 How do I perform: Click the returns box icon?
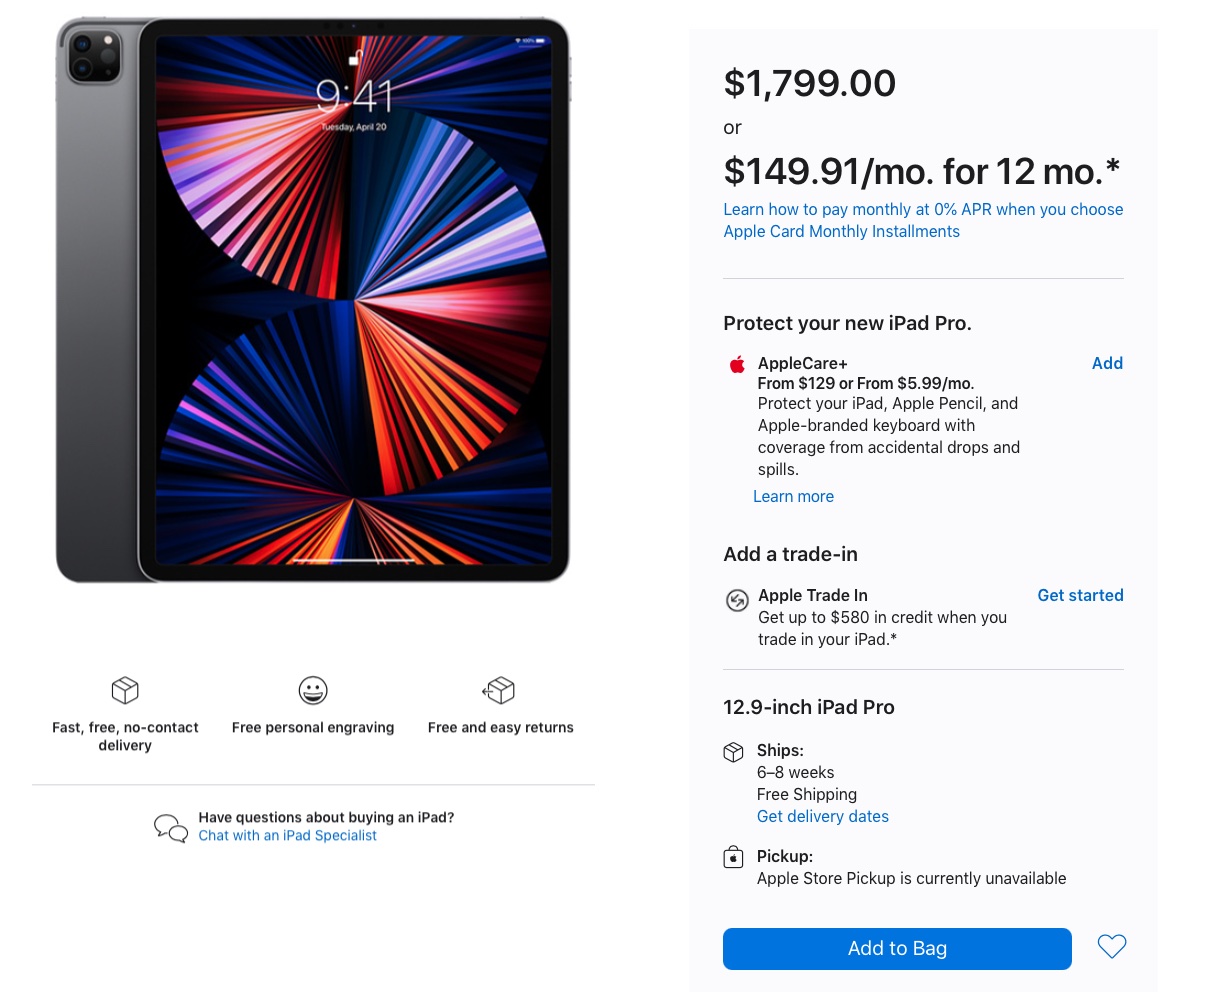click(499, 690)
